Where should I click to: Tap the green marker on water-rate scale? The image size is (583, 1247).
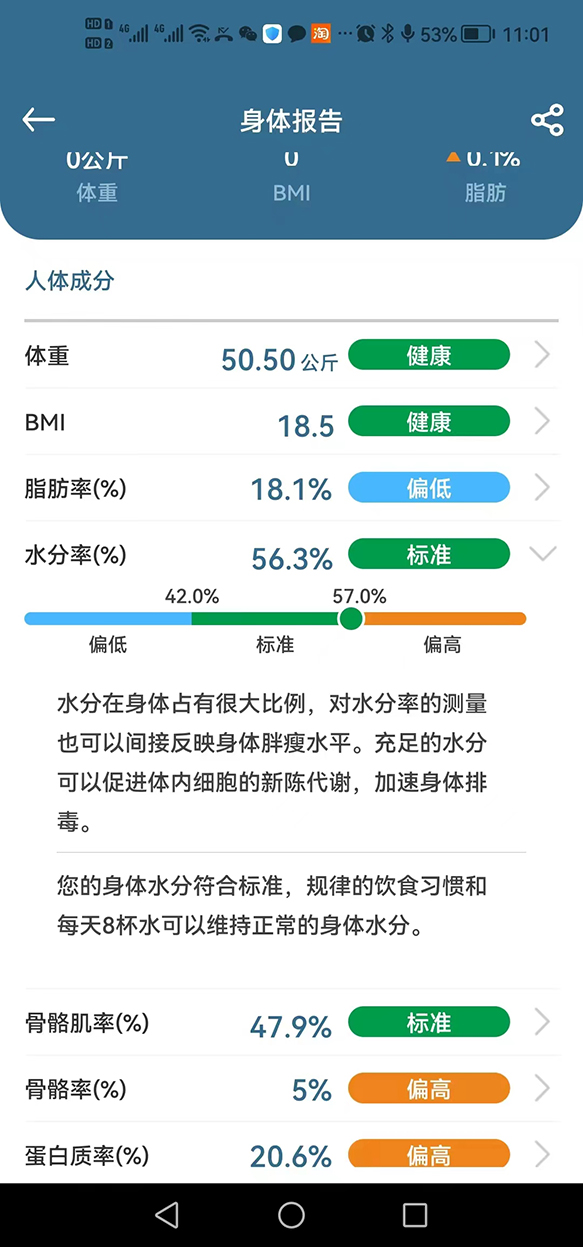(x=351, y=619)
